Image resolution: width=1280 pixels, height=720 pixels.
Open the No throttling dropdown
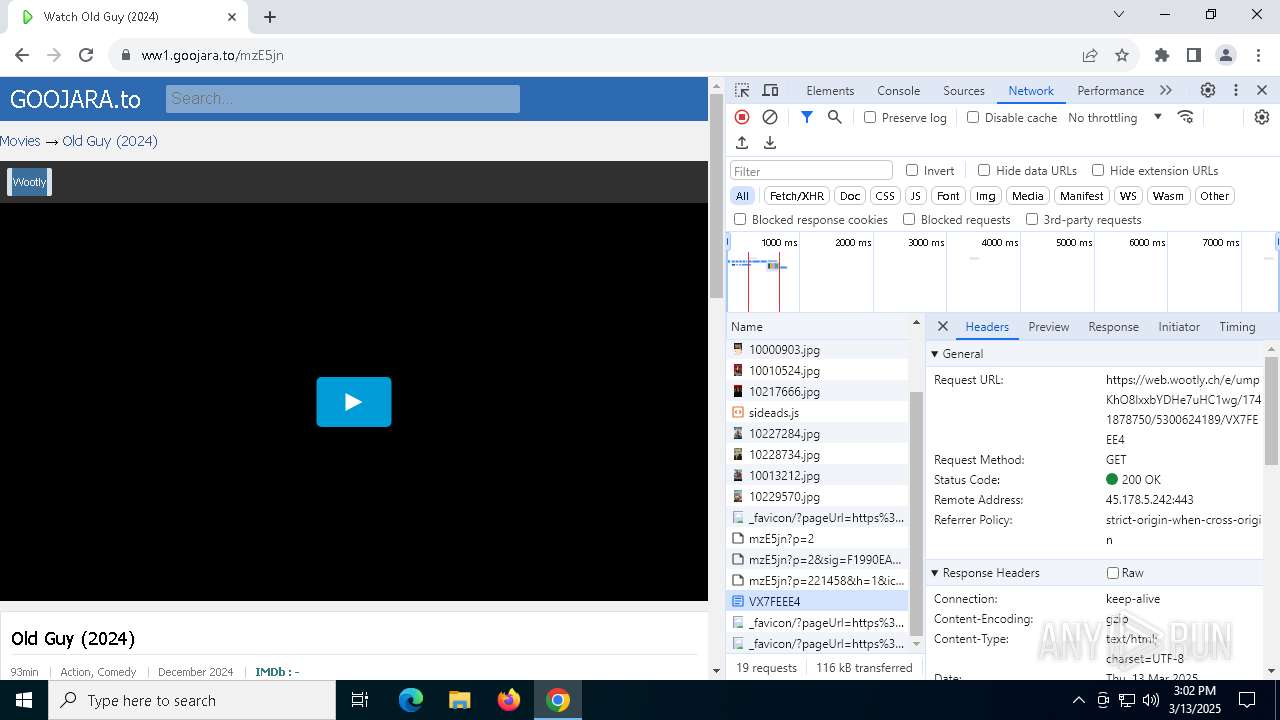[1114, 117]
